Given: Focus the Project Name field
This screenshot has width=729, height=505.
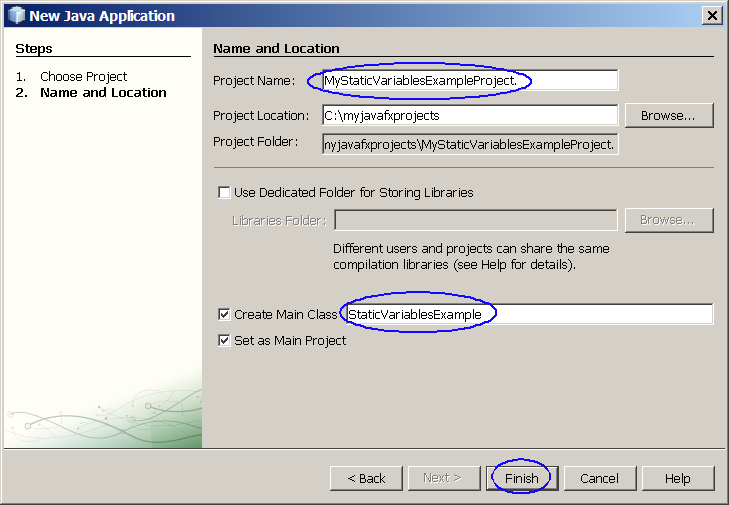Looking at the screenshot, I should click(x=470, y=80).
